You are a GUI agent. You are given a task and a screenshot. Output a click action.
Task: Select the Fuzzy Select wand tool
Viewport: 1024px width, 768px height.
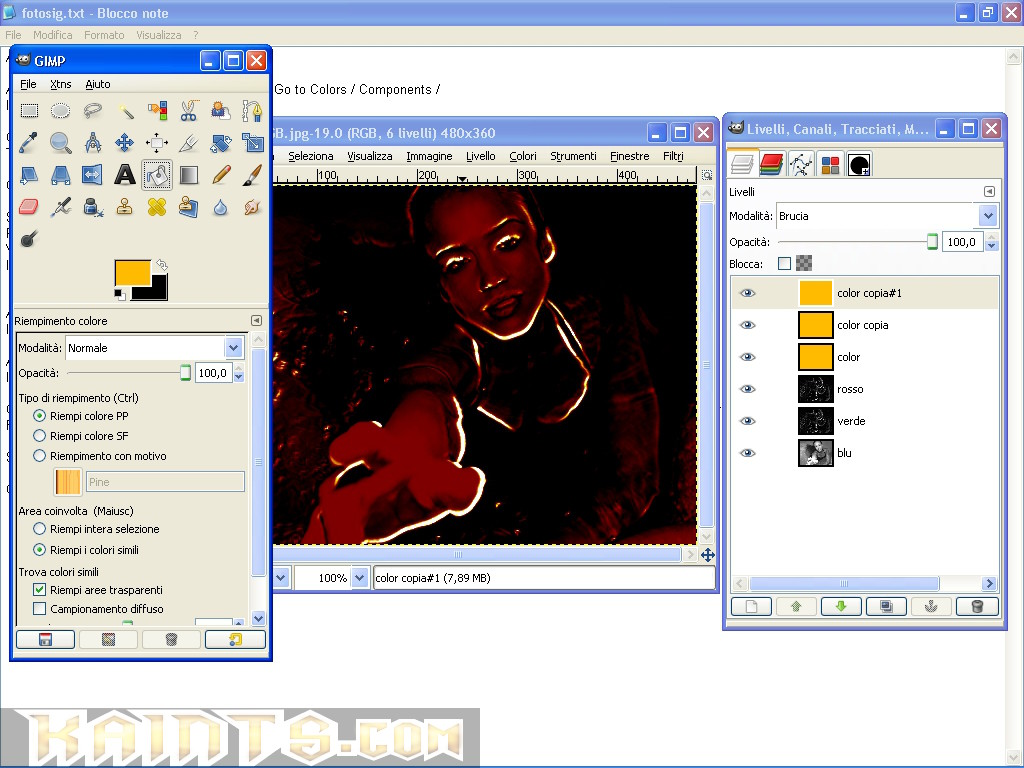(x=125, y=110)
